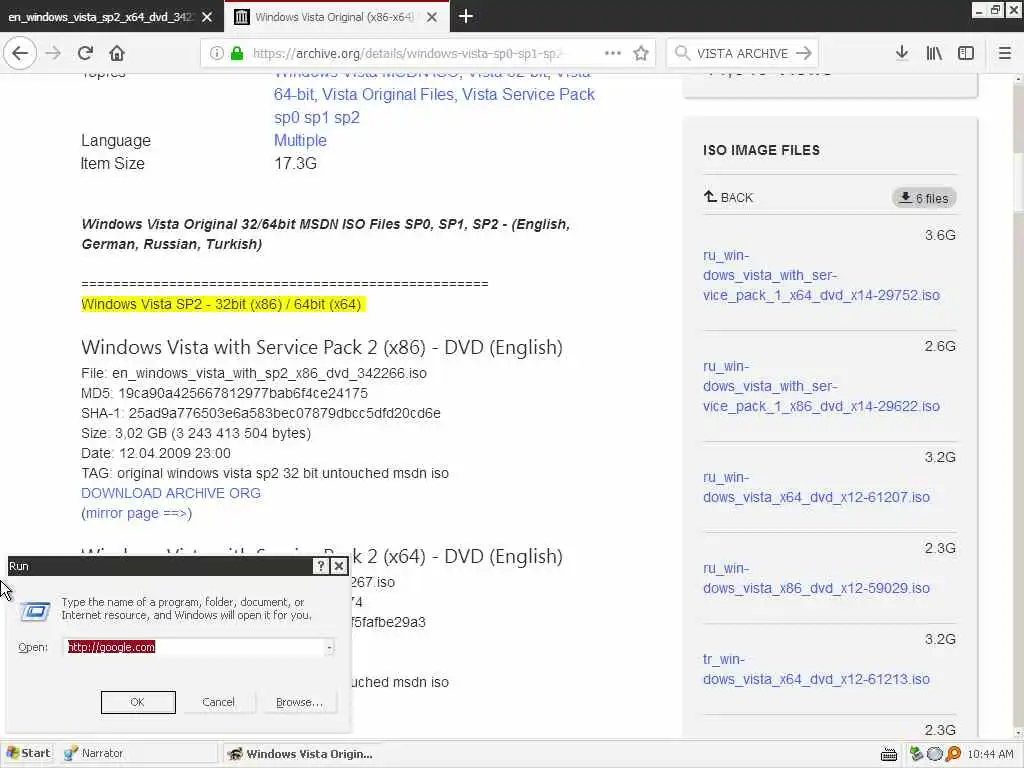Click the on-screen keyboard tray icon
This screenshot has height=768, width=1024.
(x=888, y=754)
